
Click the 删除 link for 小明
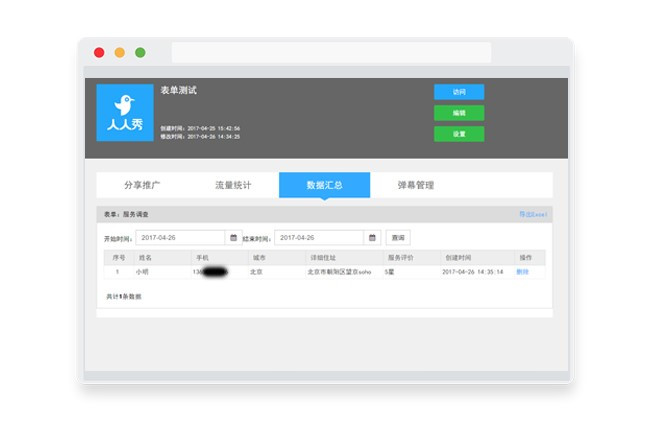tap(522, 272)
